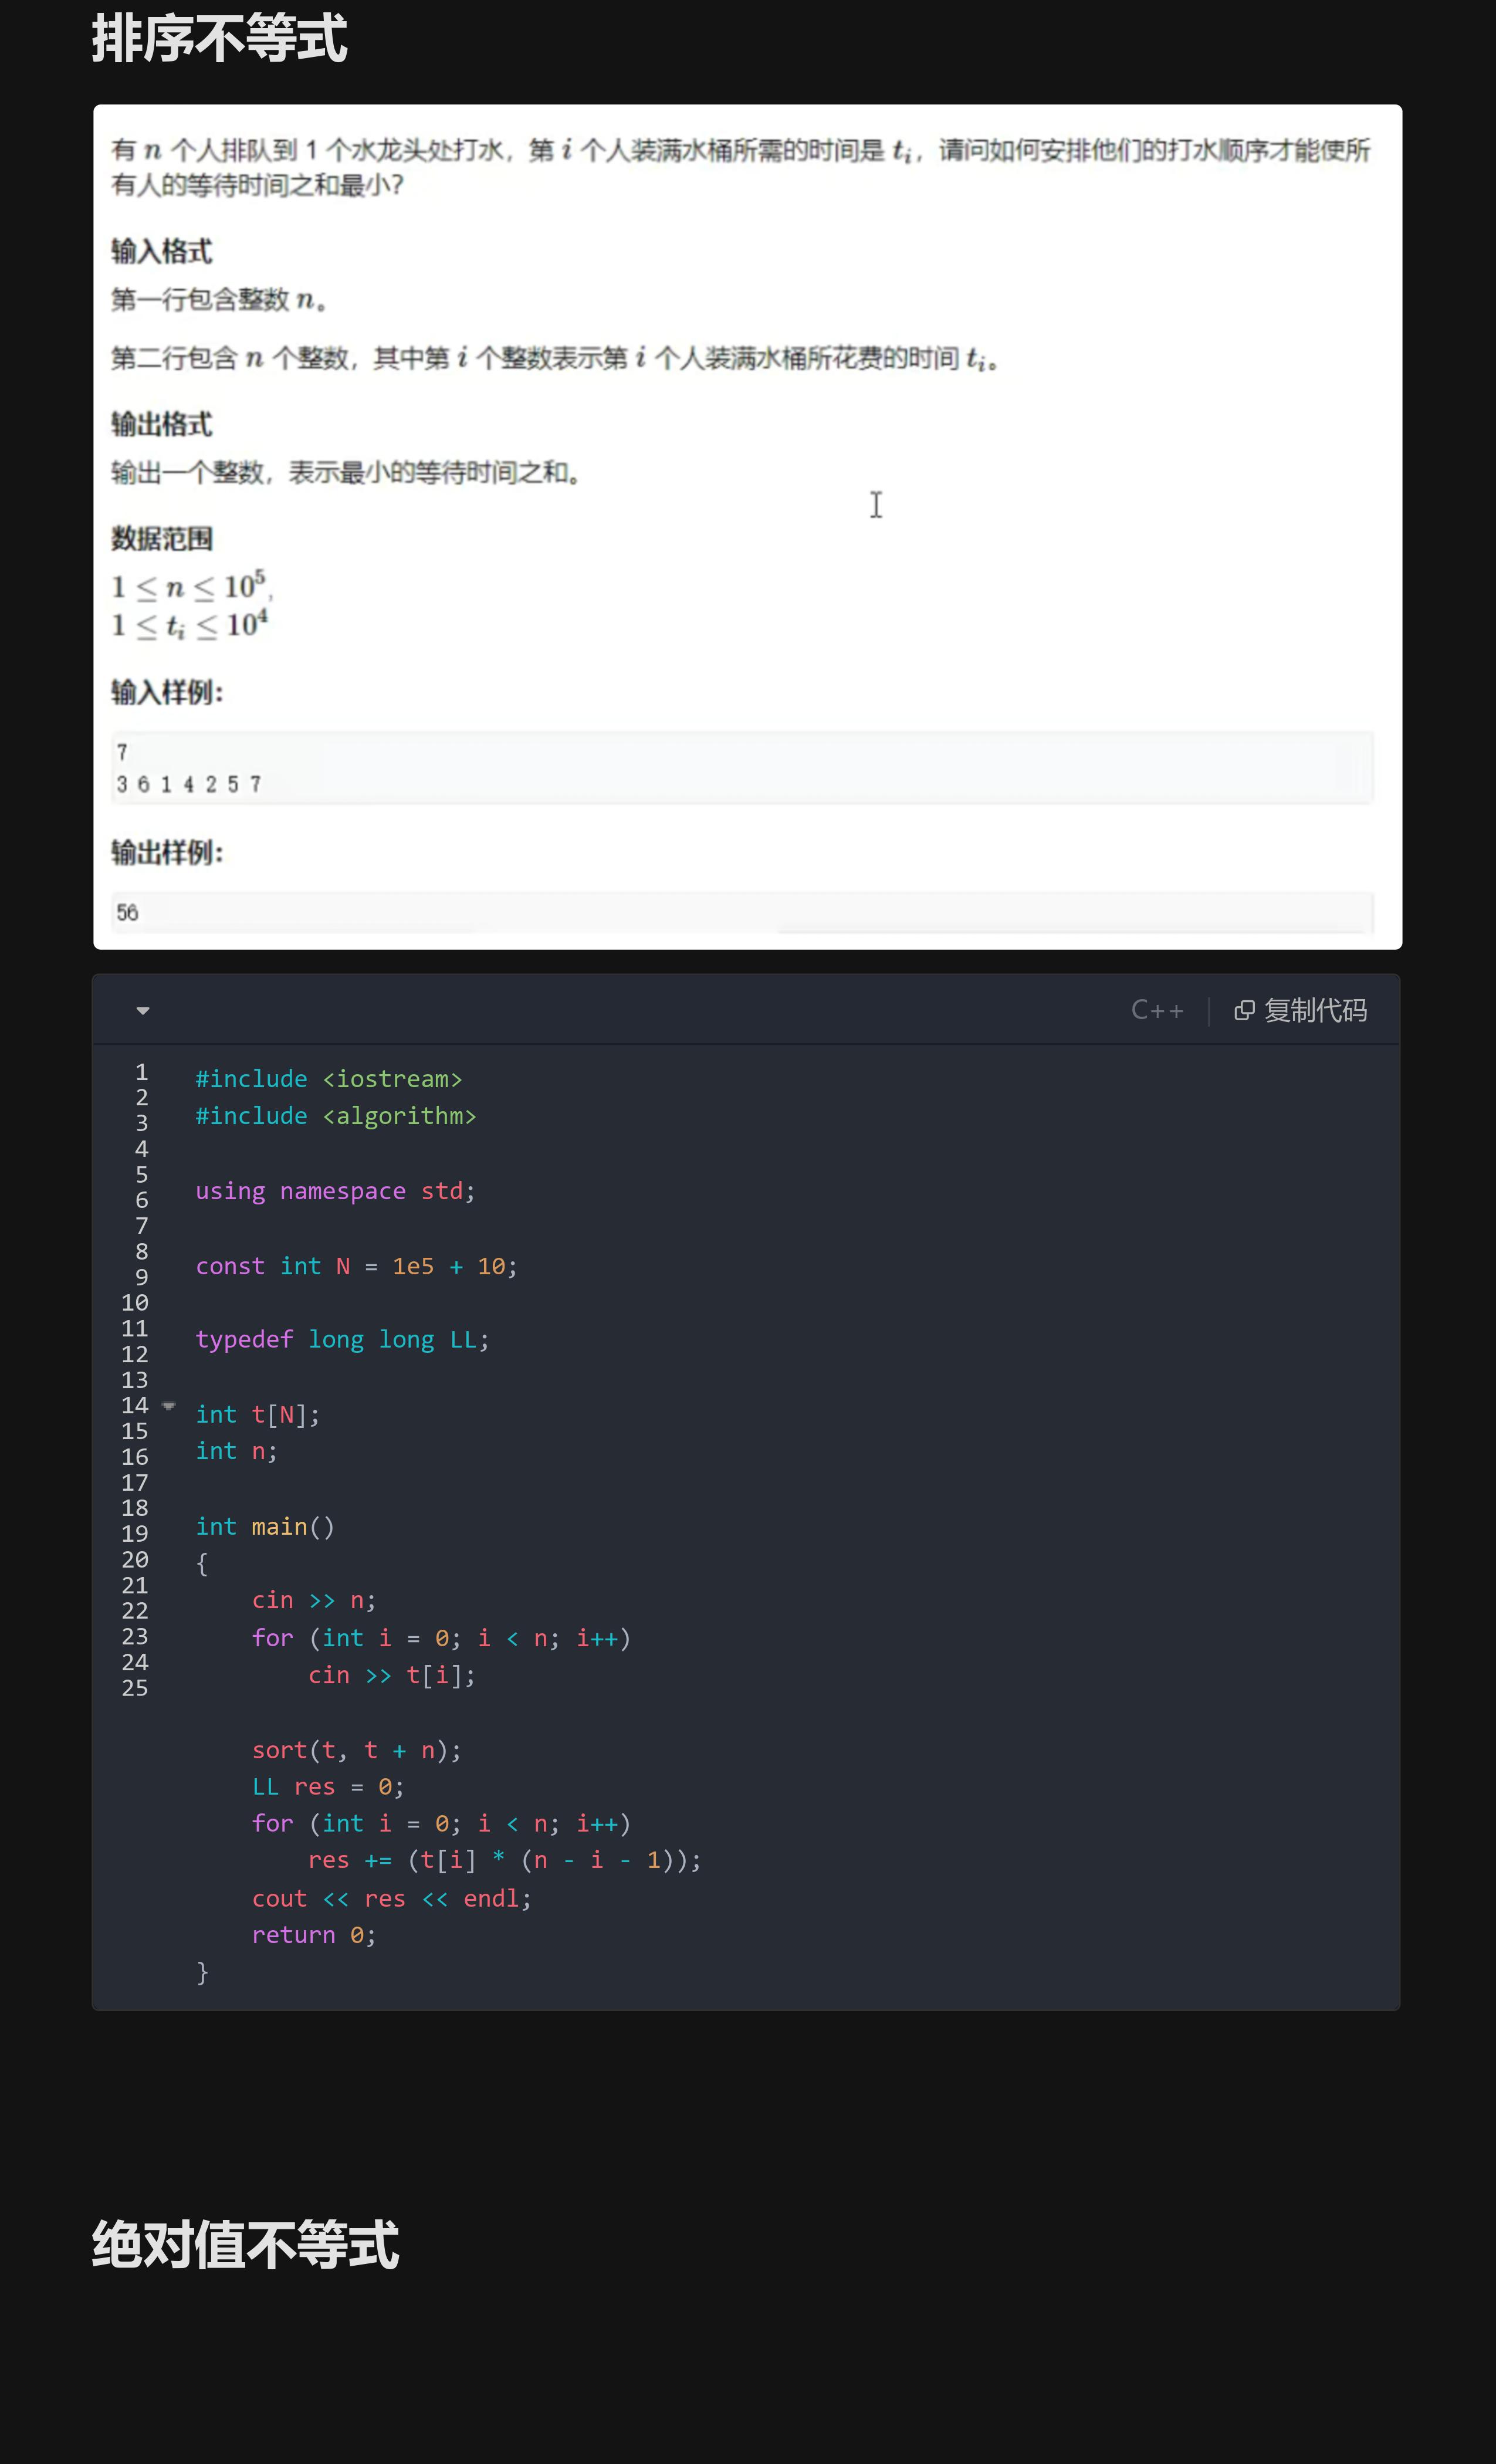The width and height of the screenshot is (1496, 2464).
Task: Click the 绝对值不等式 heading
Action: click(245, 2245)
